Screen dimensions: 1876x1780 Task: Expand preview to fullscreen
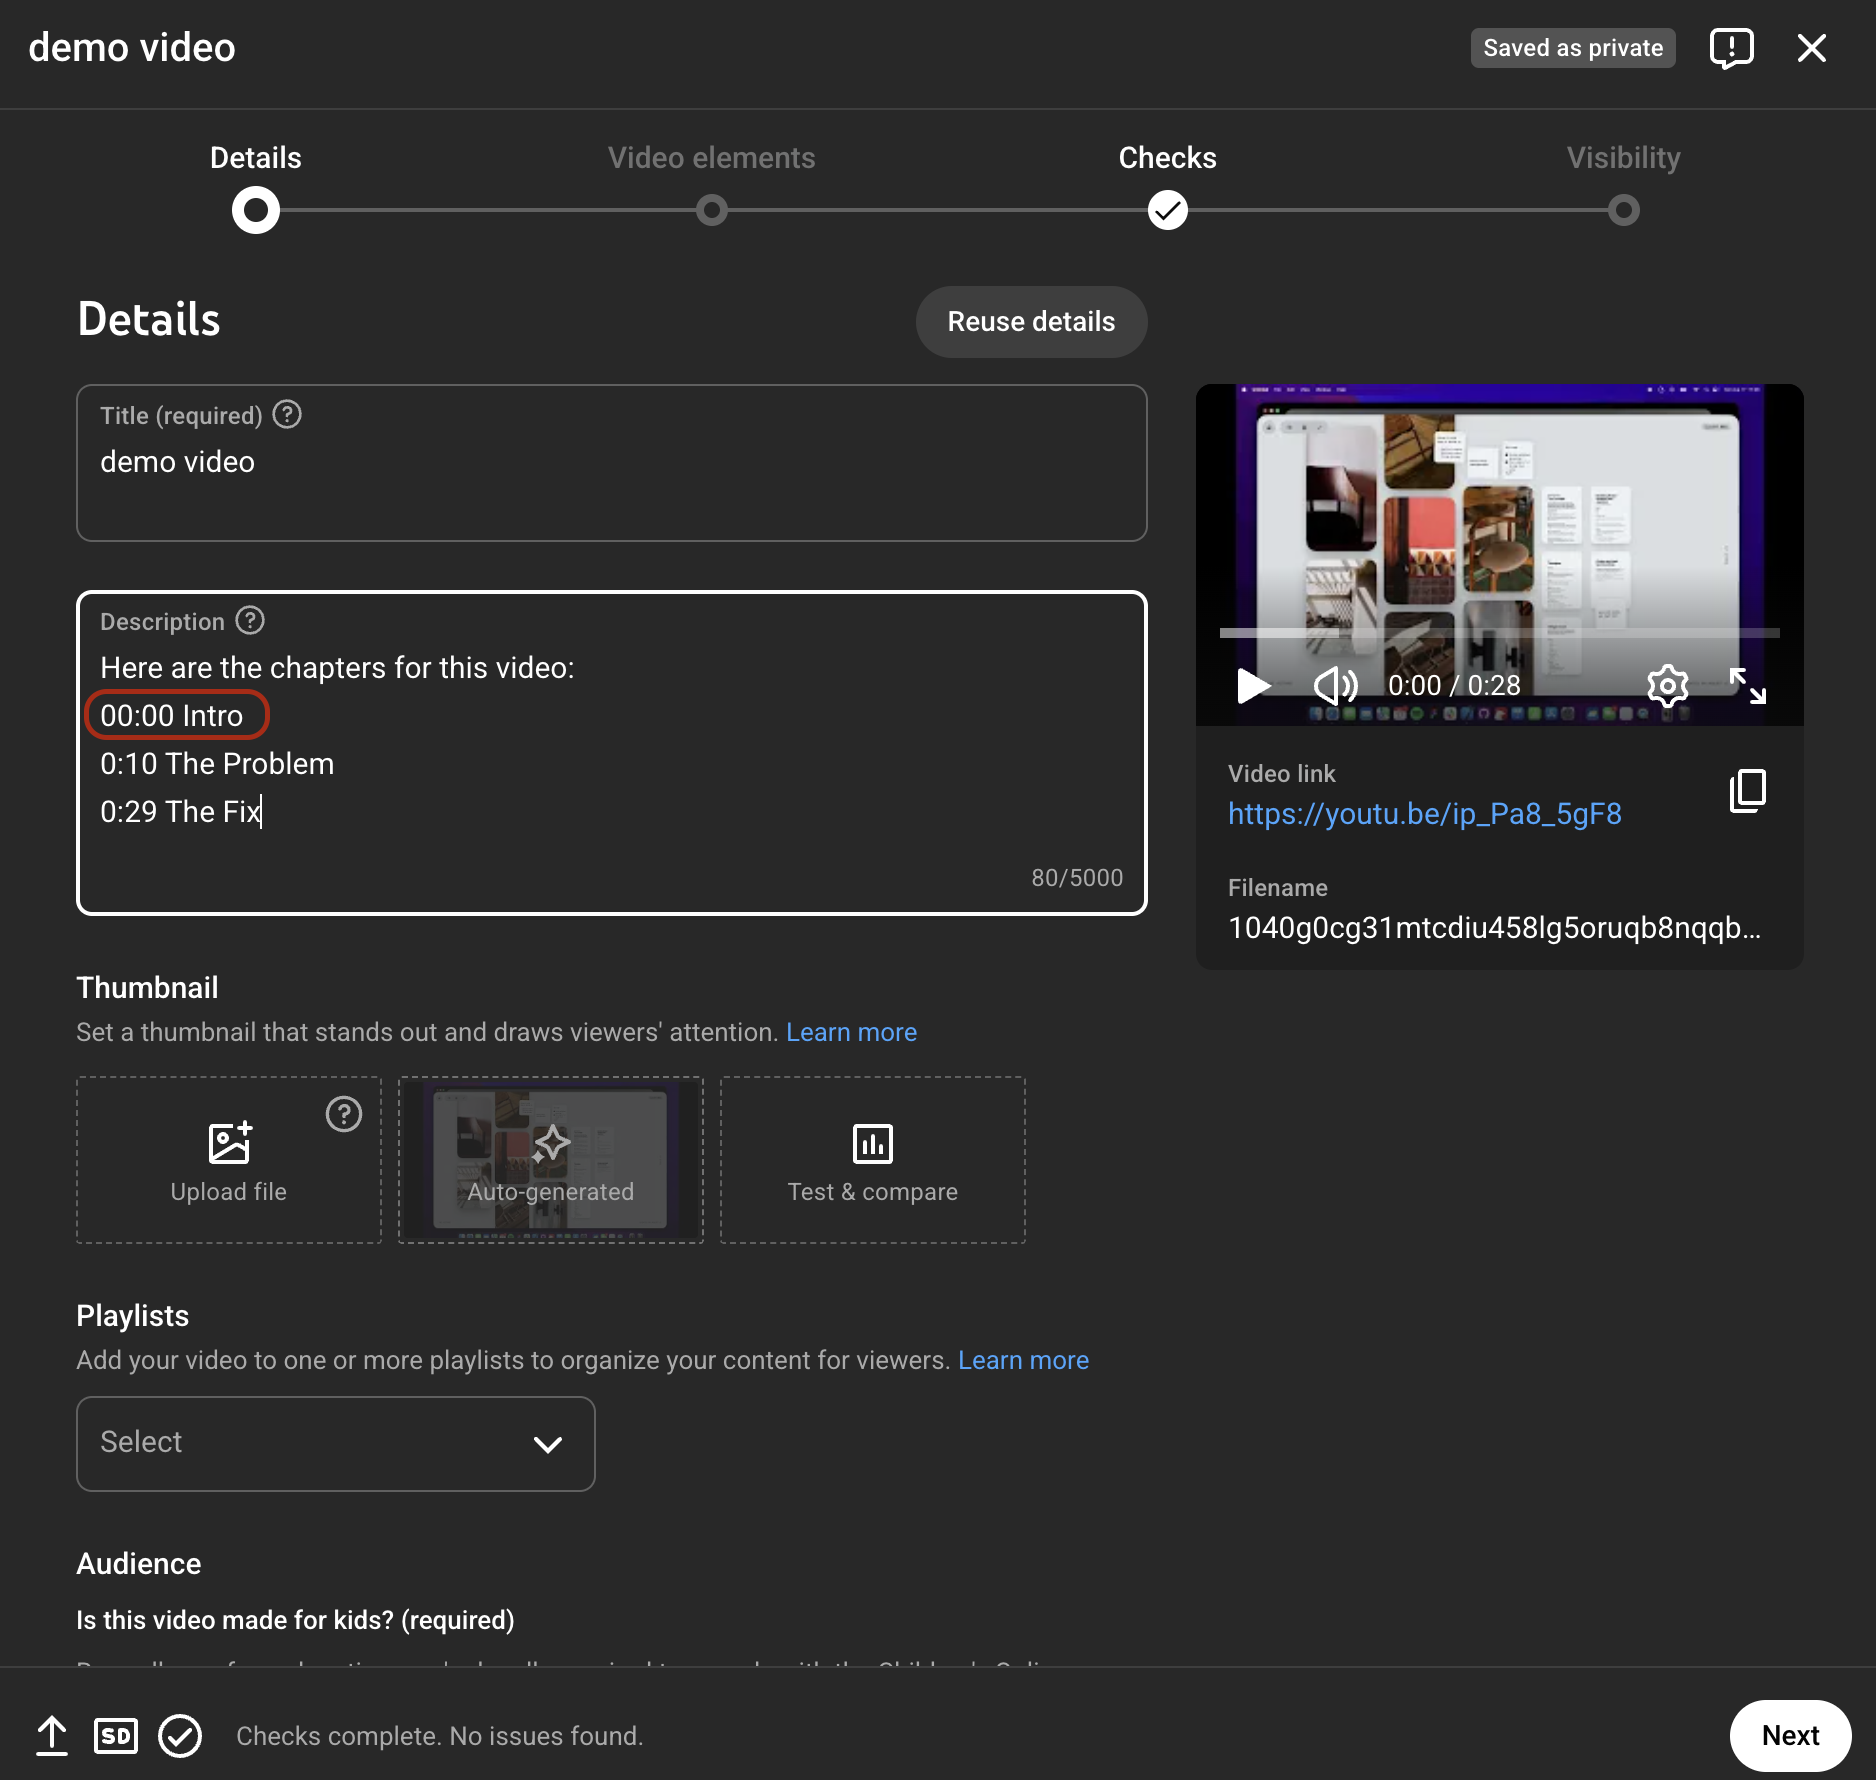(x=1748, y=686)
